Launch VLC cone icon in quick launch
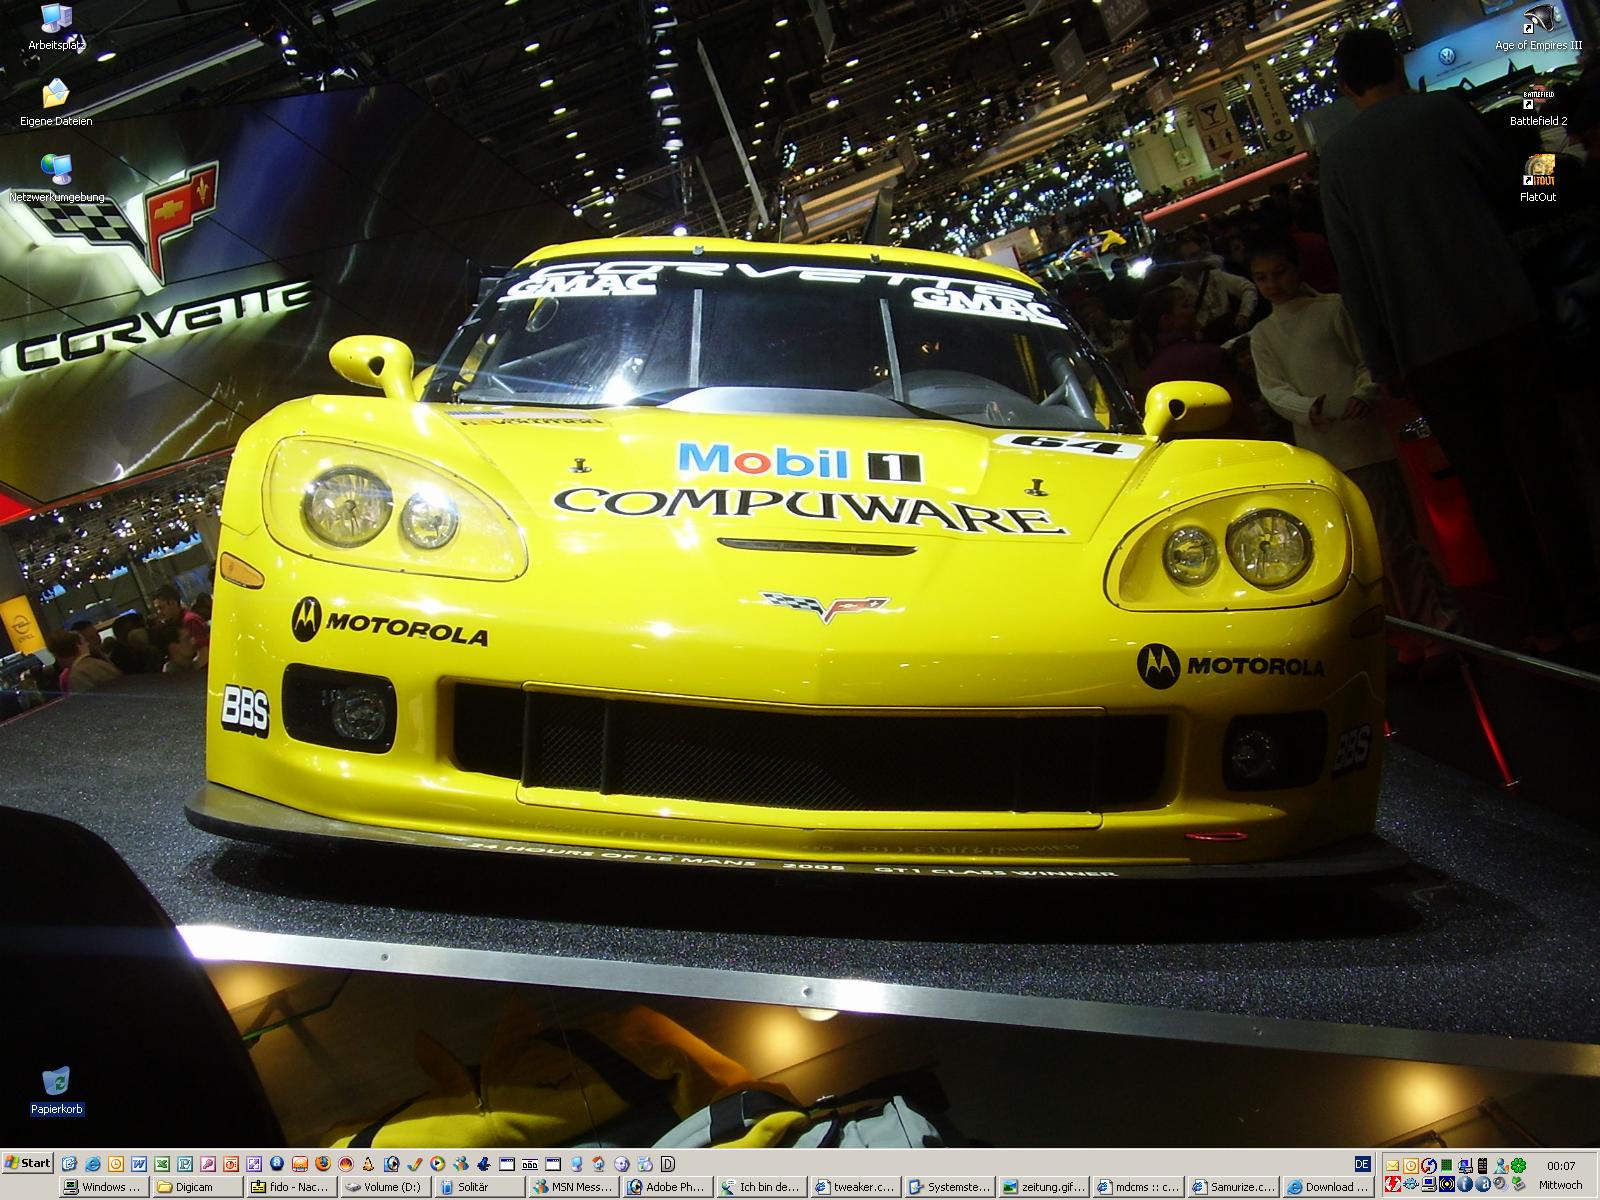This screenshot has height=1200, width=1600. pos(368,1164)
